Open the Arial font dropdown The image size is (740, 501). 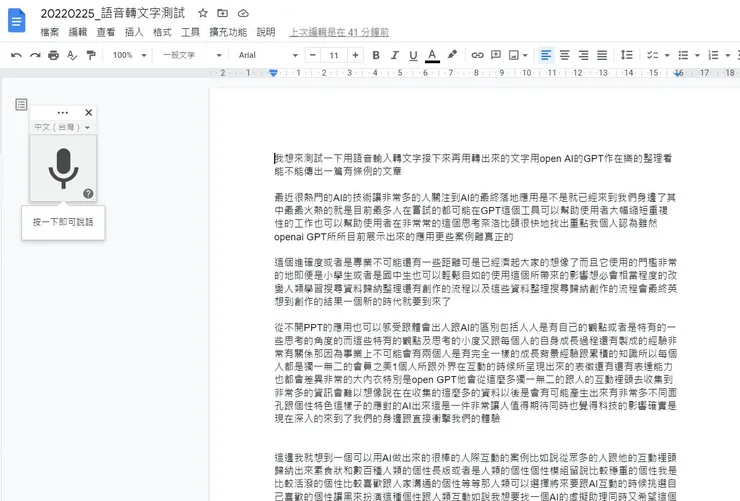(x=268, y=55)
